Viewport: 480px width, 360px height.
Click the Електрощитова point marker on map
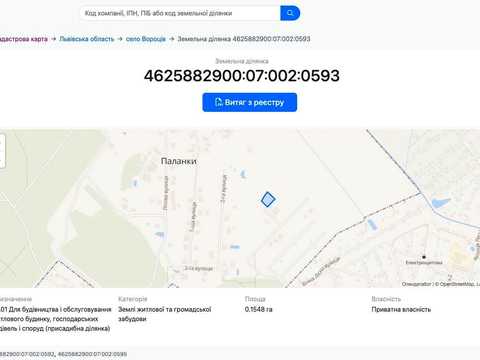pos(424,257)
